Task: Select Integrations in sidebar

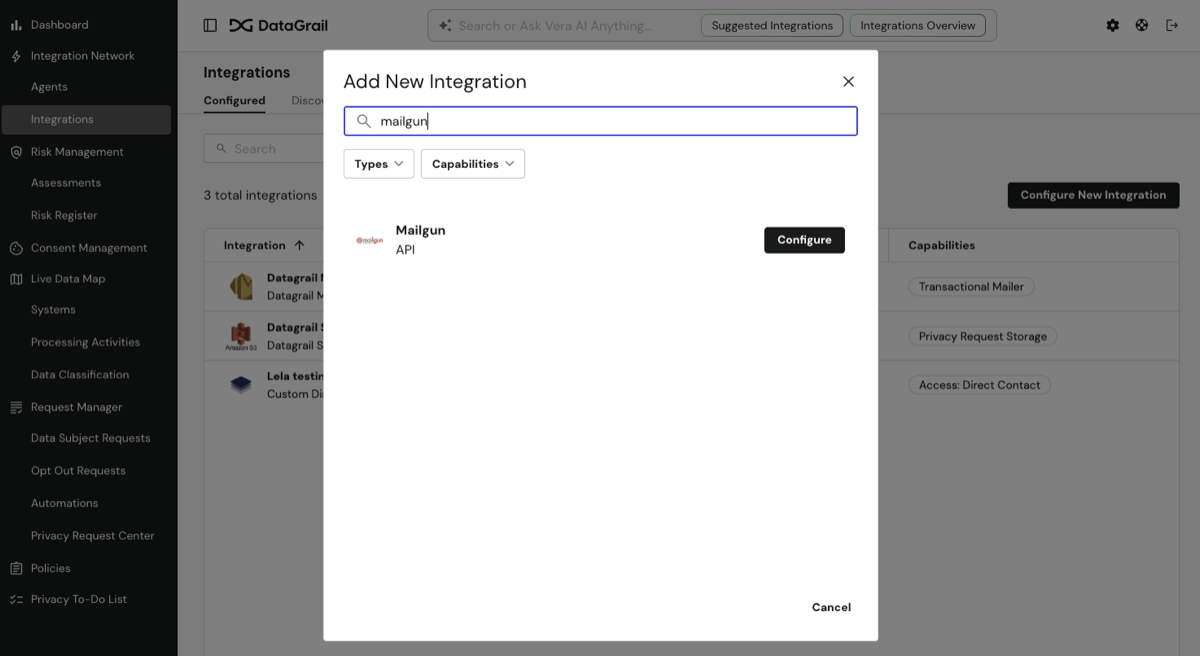Action: coord(86,119)
